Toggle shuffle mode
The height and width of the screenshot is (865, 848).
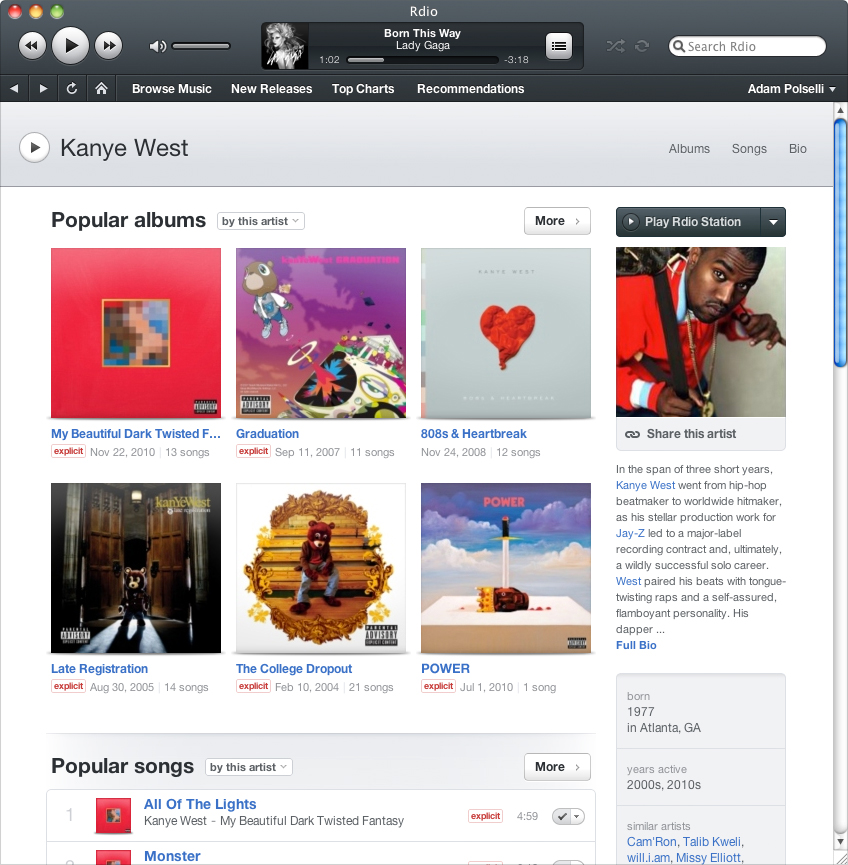pos(616,46)
